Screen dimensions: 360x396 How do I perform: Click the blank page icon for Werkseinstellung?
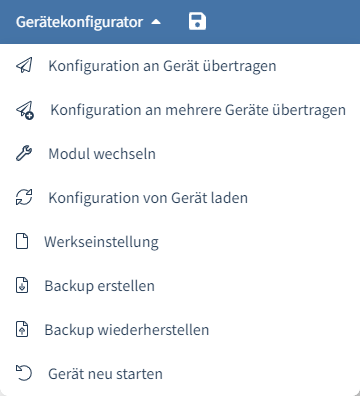pyautogui.click(x=22, y=241)
